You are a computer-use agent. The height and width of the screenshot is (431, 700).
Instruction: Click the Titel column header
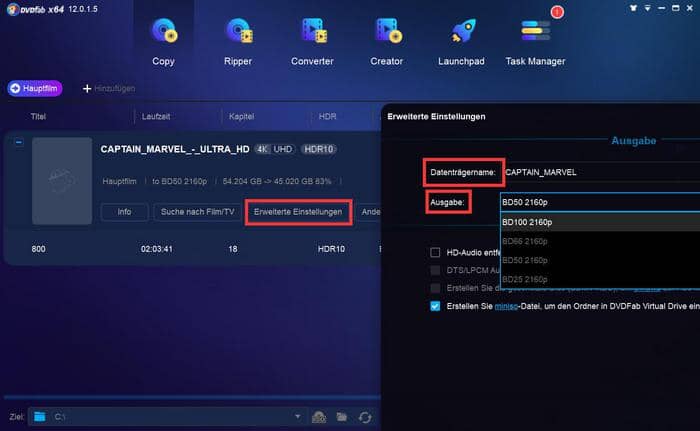tap(38, 117)
